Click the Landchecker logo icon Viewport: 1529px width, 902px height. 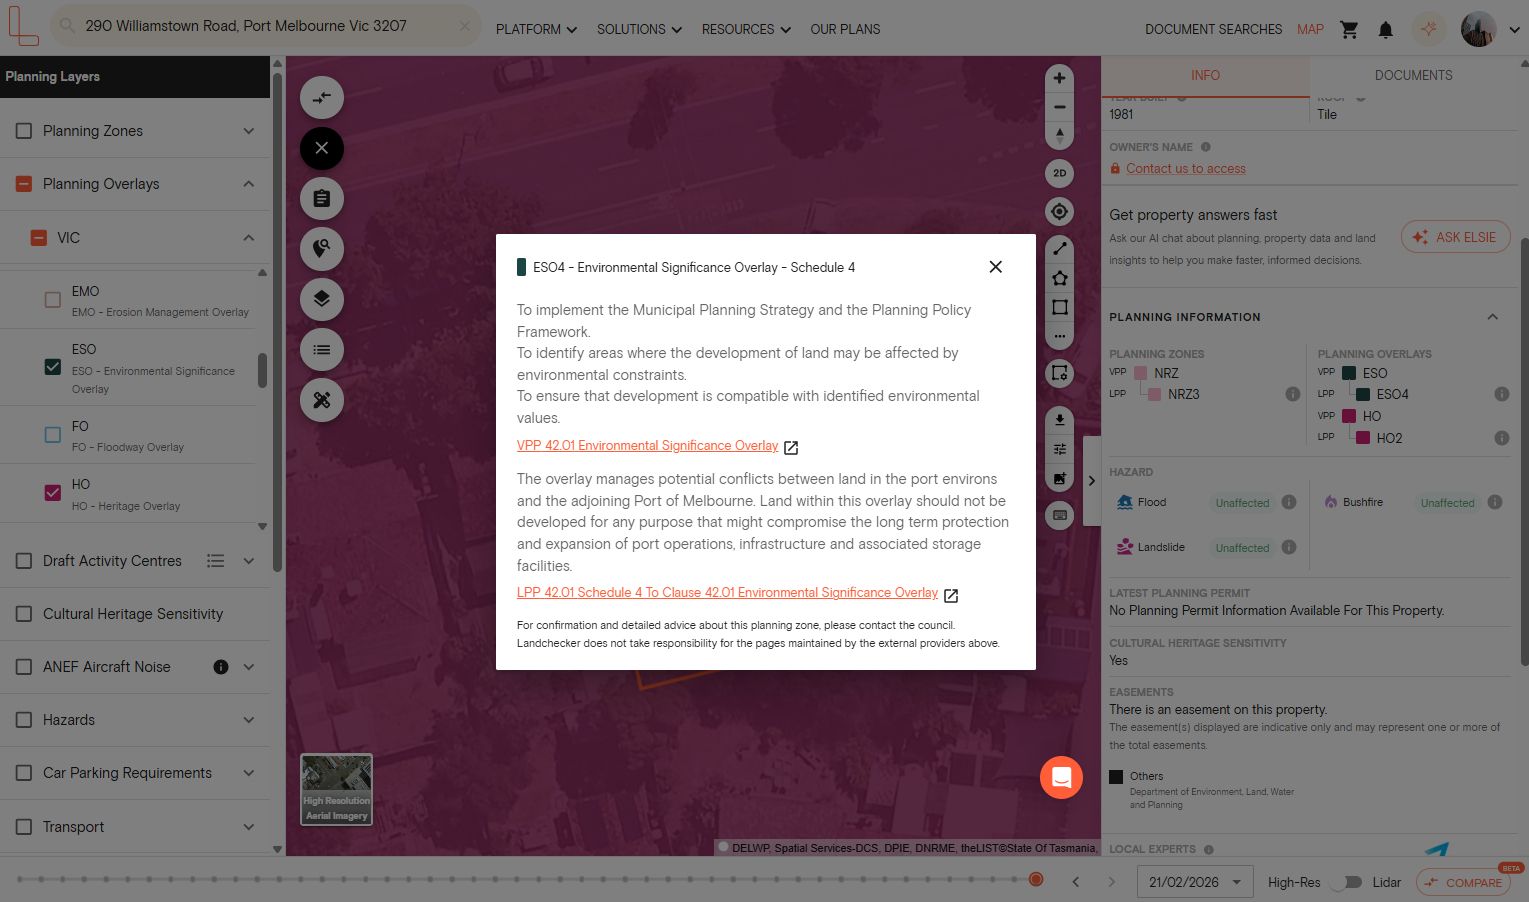click(23, 27)
